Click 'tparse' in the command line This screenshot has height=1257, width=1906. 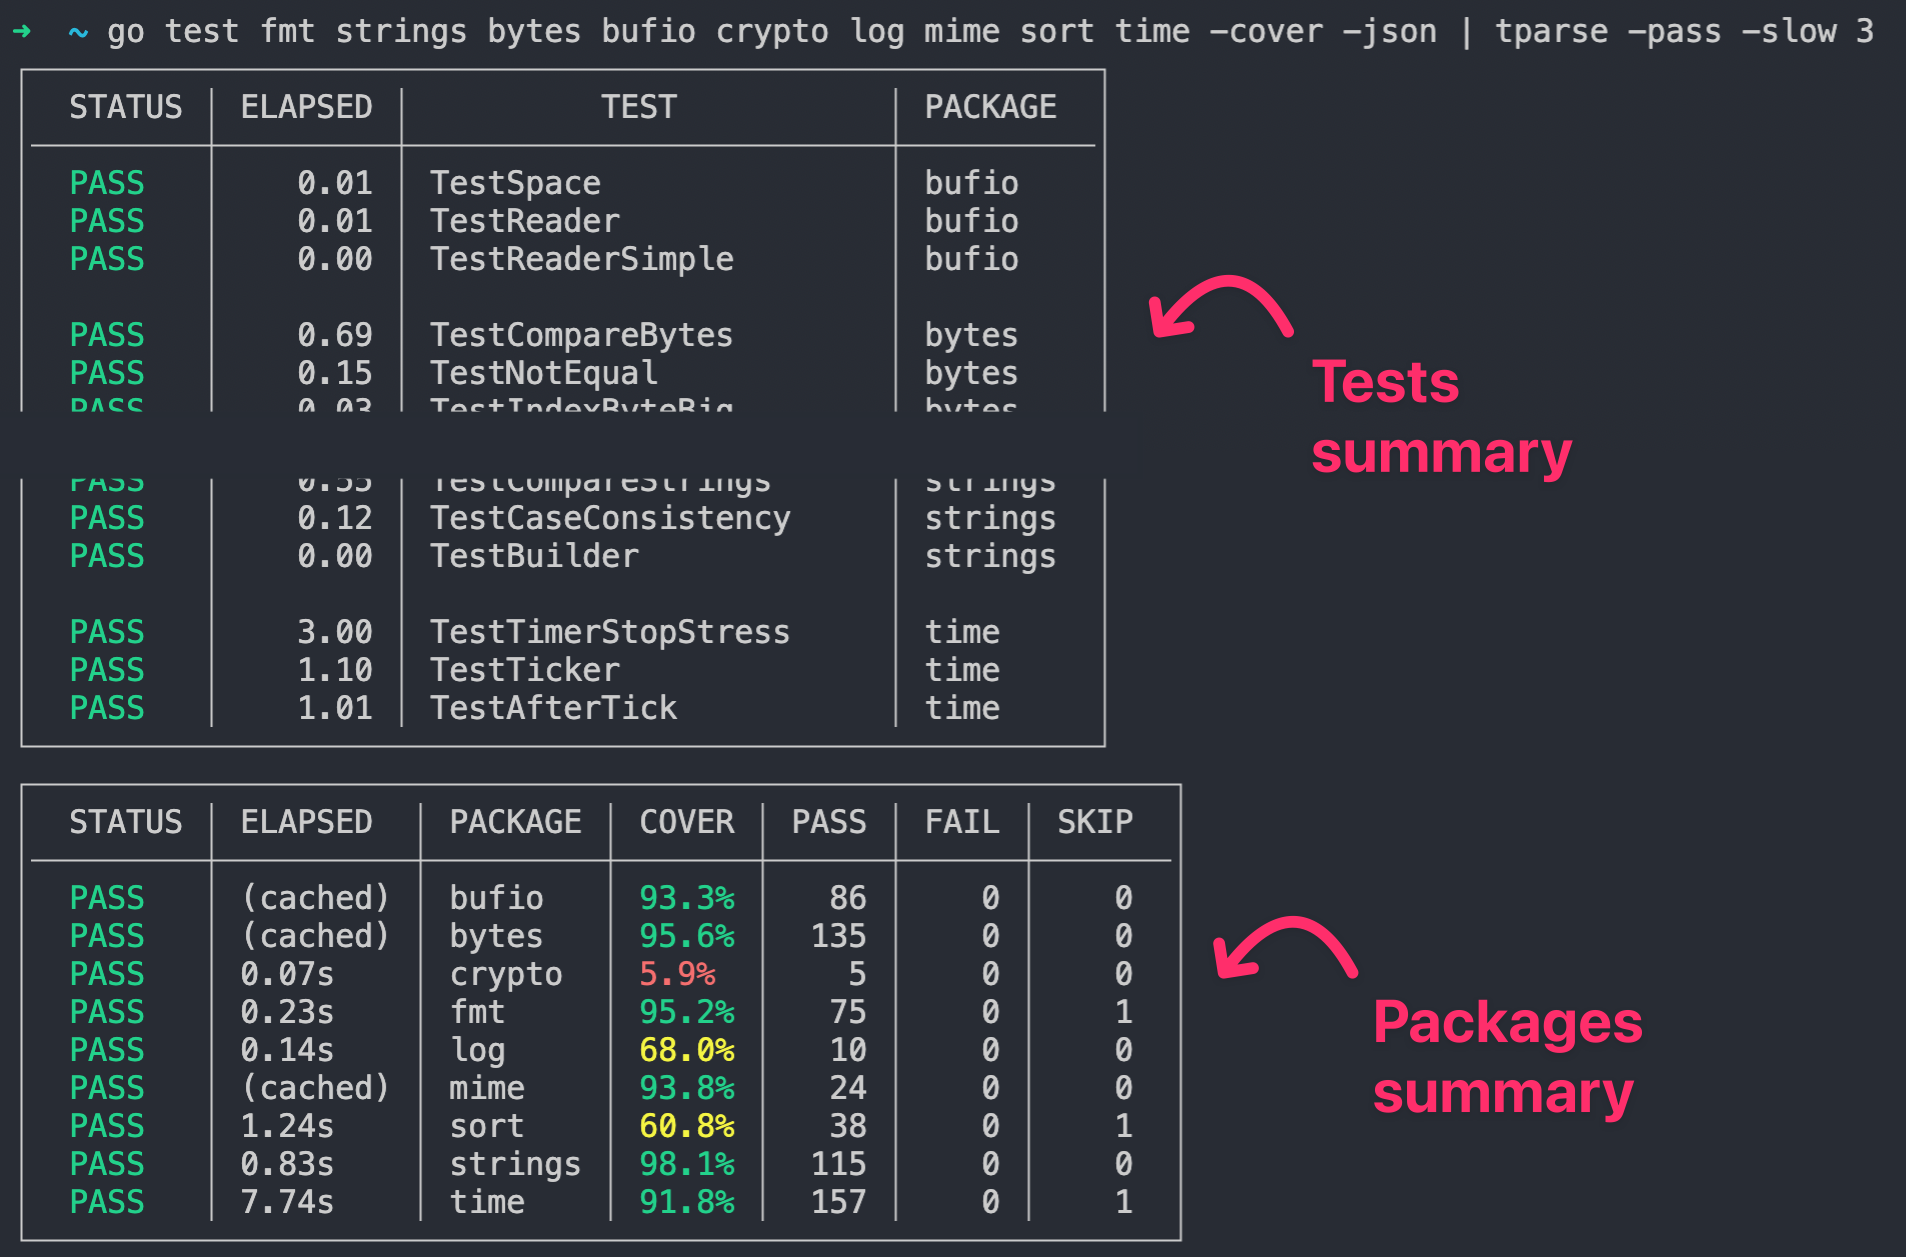point(1551,32)
